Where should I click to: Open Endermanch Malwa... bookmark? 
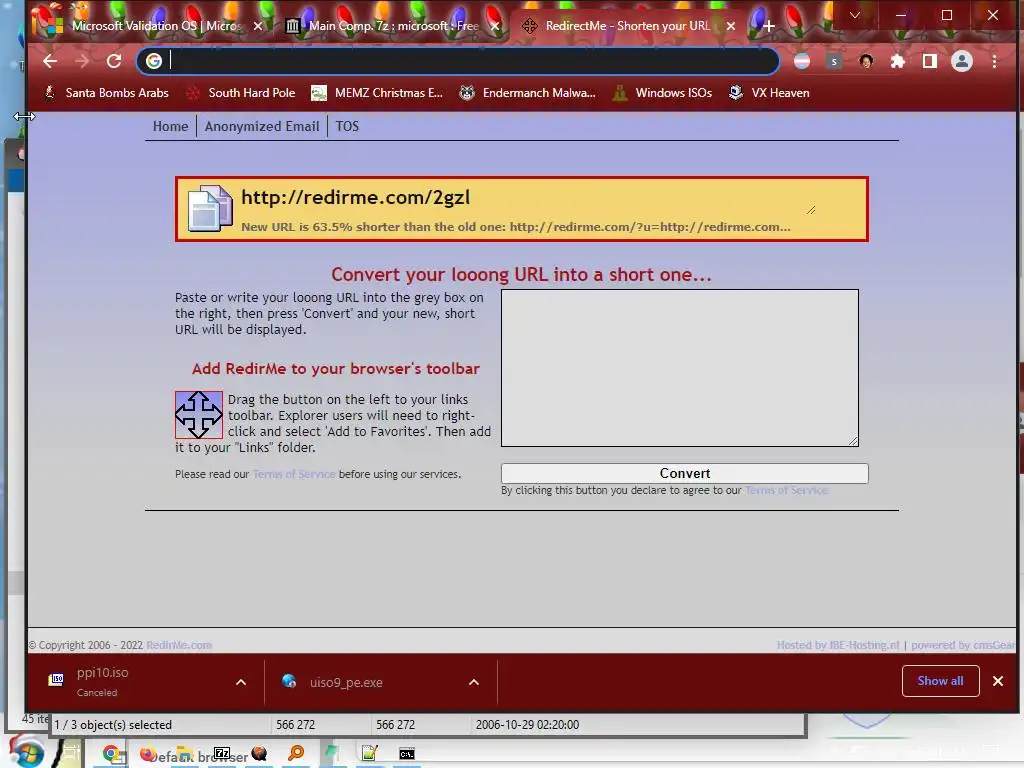click(x=527, y=93)
